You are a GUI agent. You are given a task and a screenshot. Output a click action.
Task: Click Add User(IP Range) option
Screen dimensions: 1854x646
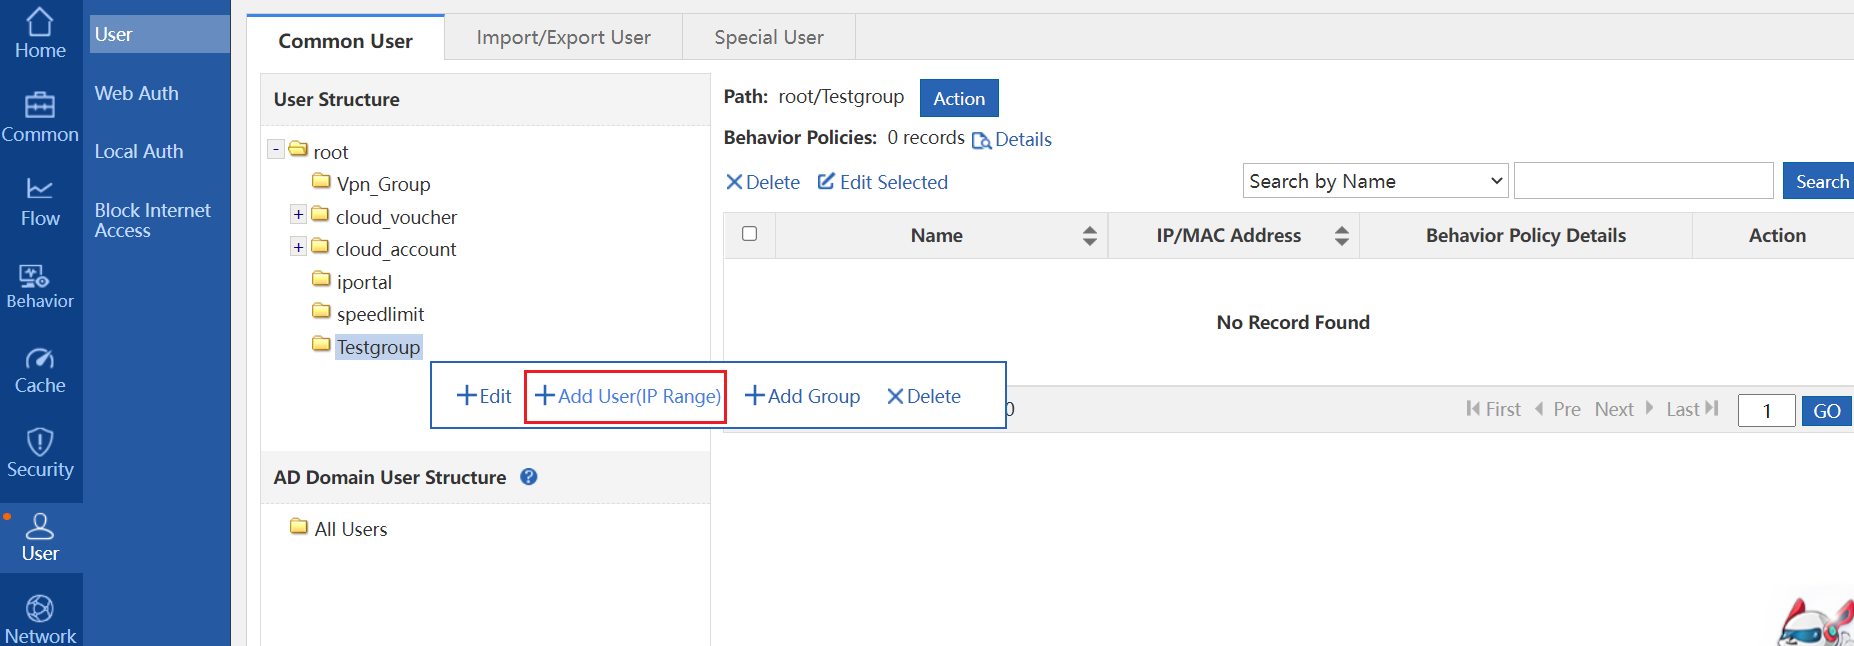[627, 396]
